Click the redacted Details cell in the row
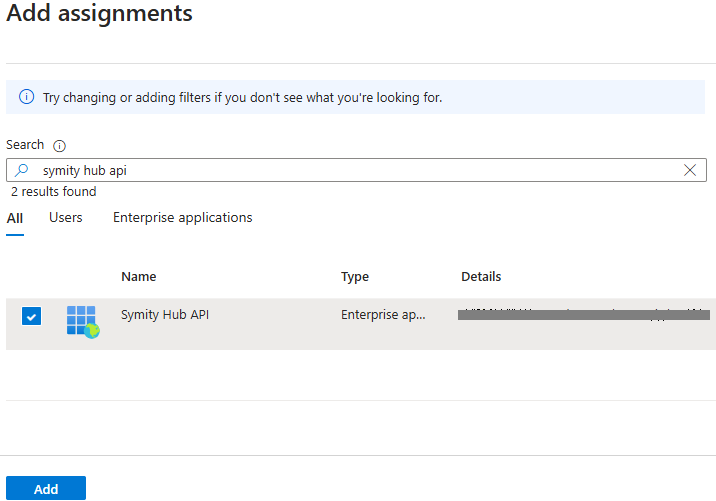 click(x=583, y=315)
